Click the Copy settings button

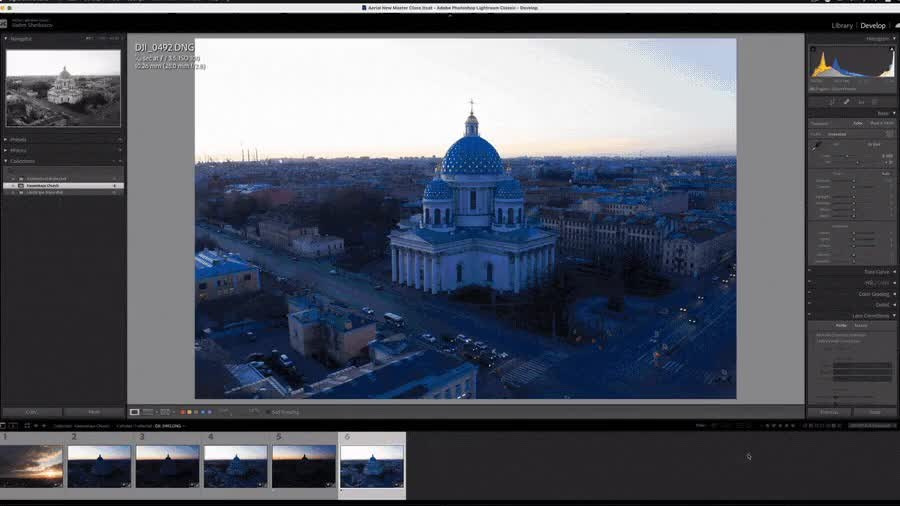click(x=32, y=412)
